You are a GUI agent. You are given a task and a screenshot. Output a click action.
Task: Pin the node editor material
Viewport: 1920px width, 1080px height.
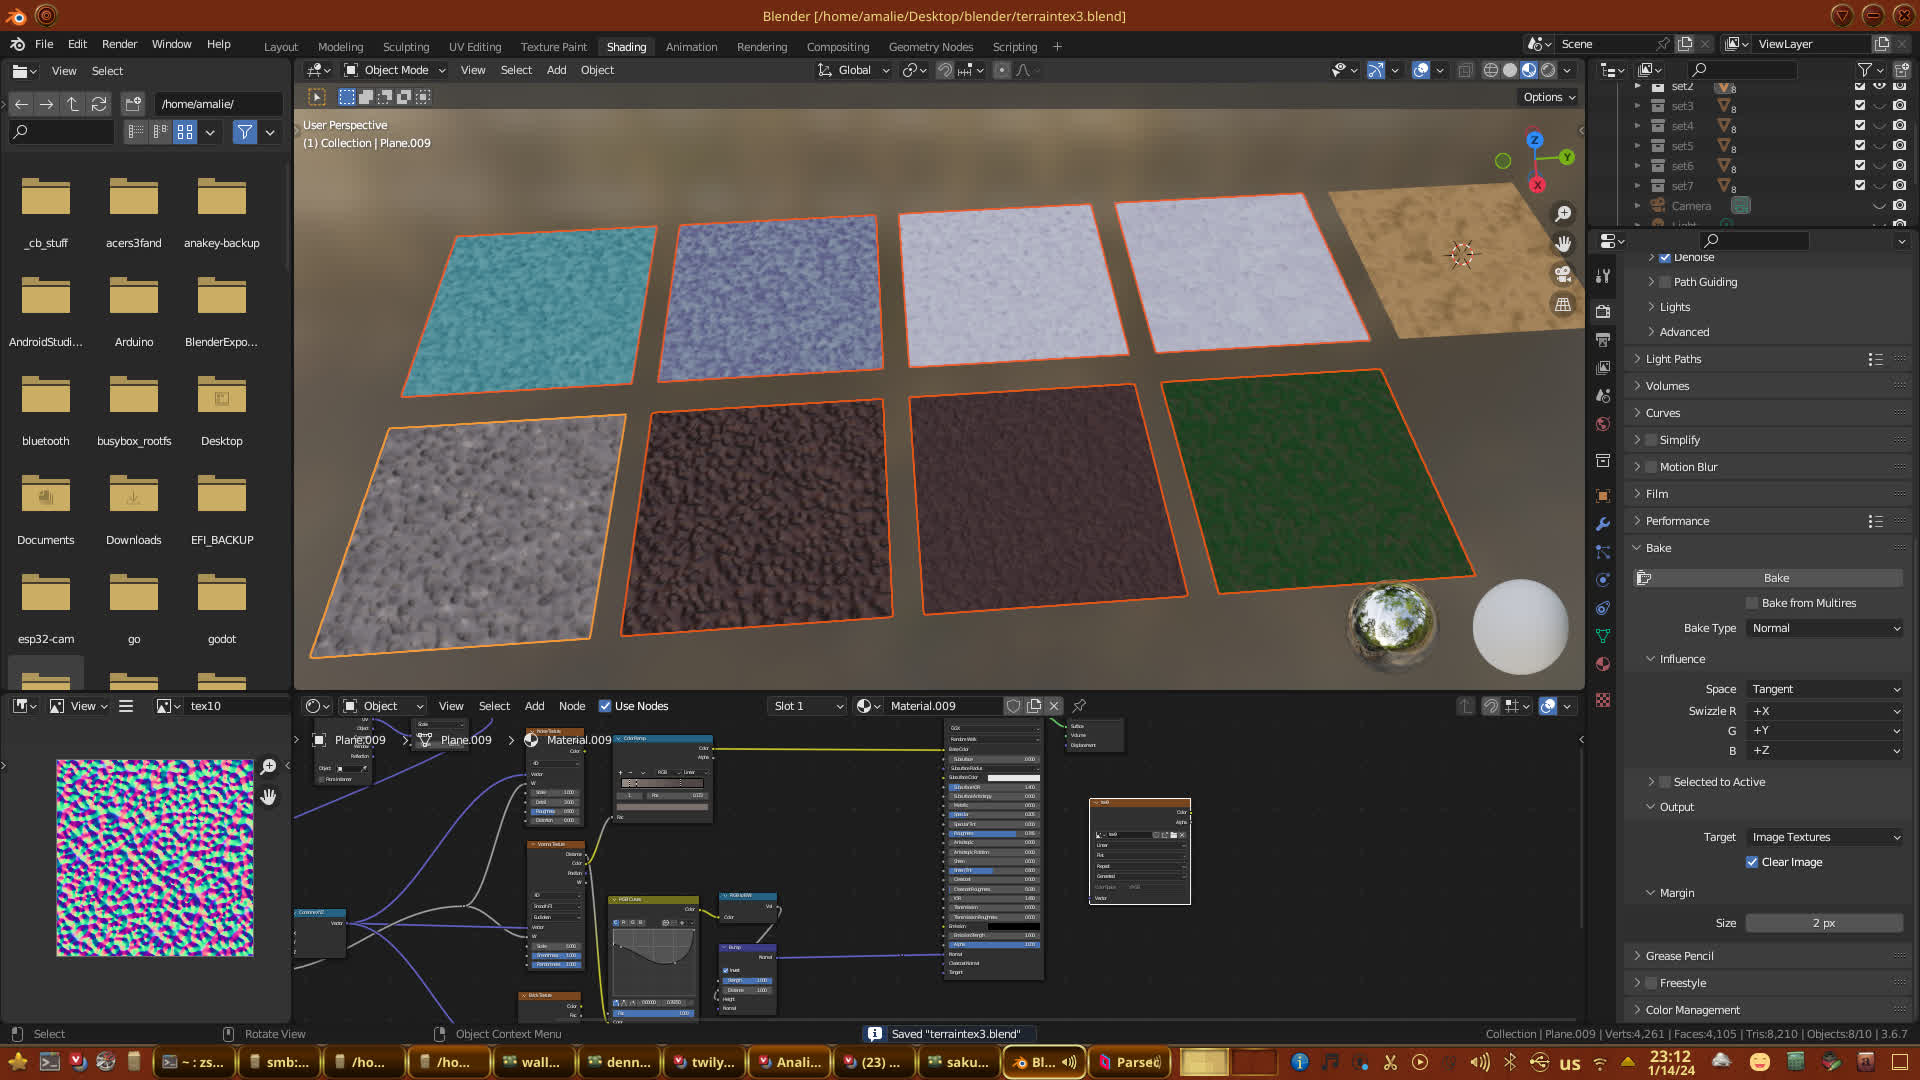tap(1079, 706)
